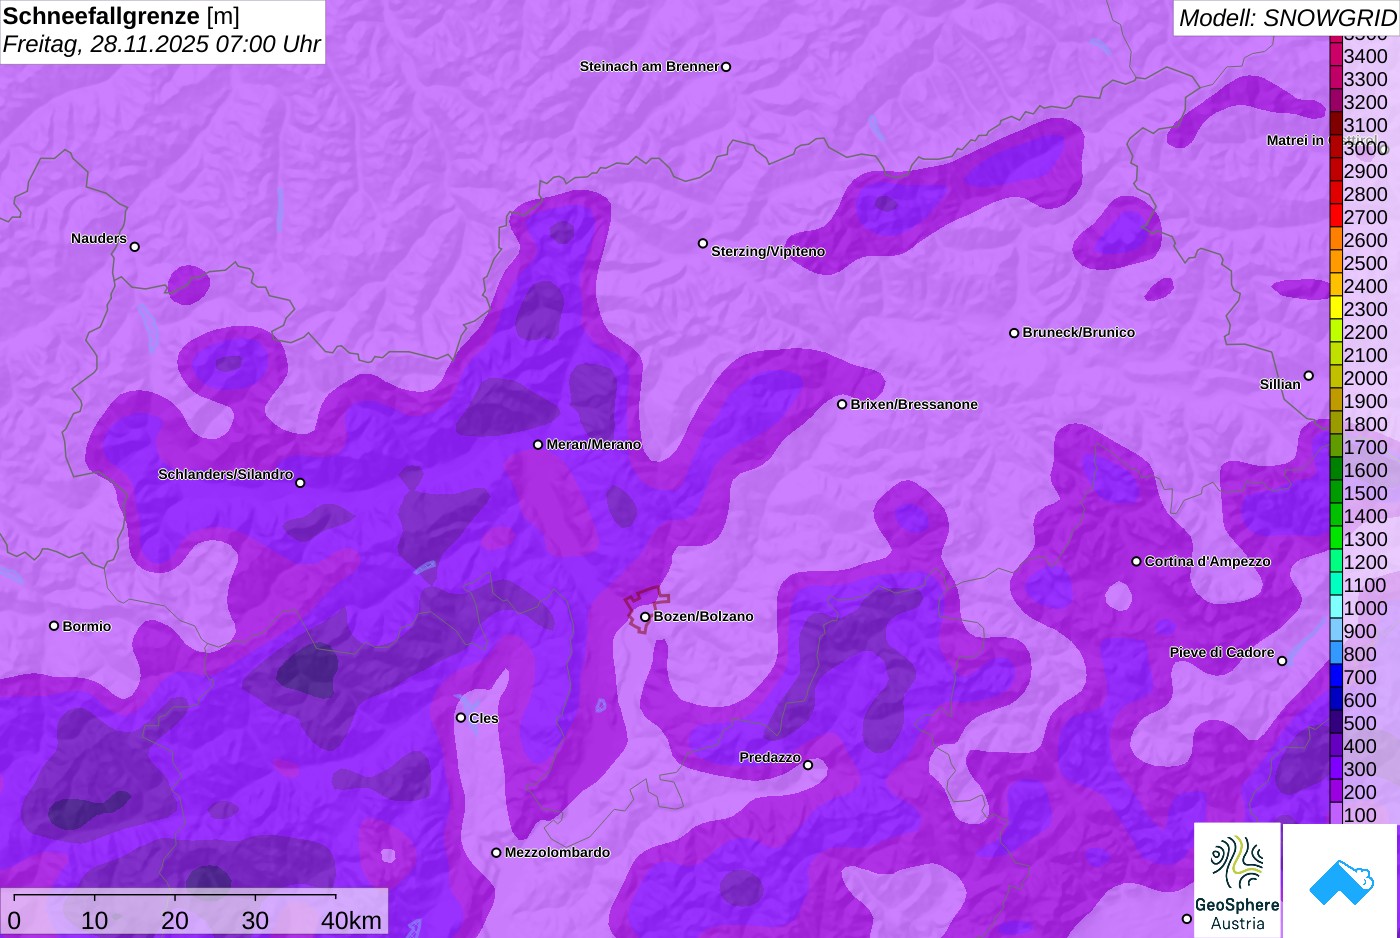Click the "Modell: SNOWGRID" label
Screen dimensions: 1400x938
pos(1287,18)
